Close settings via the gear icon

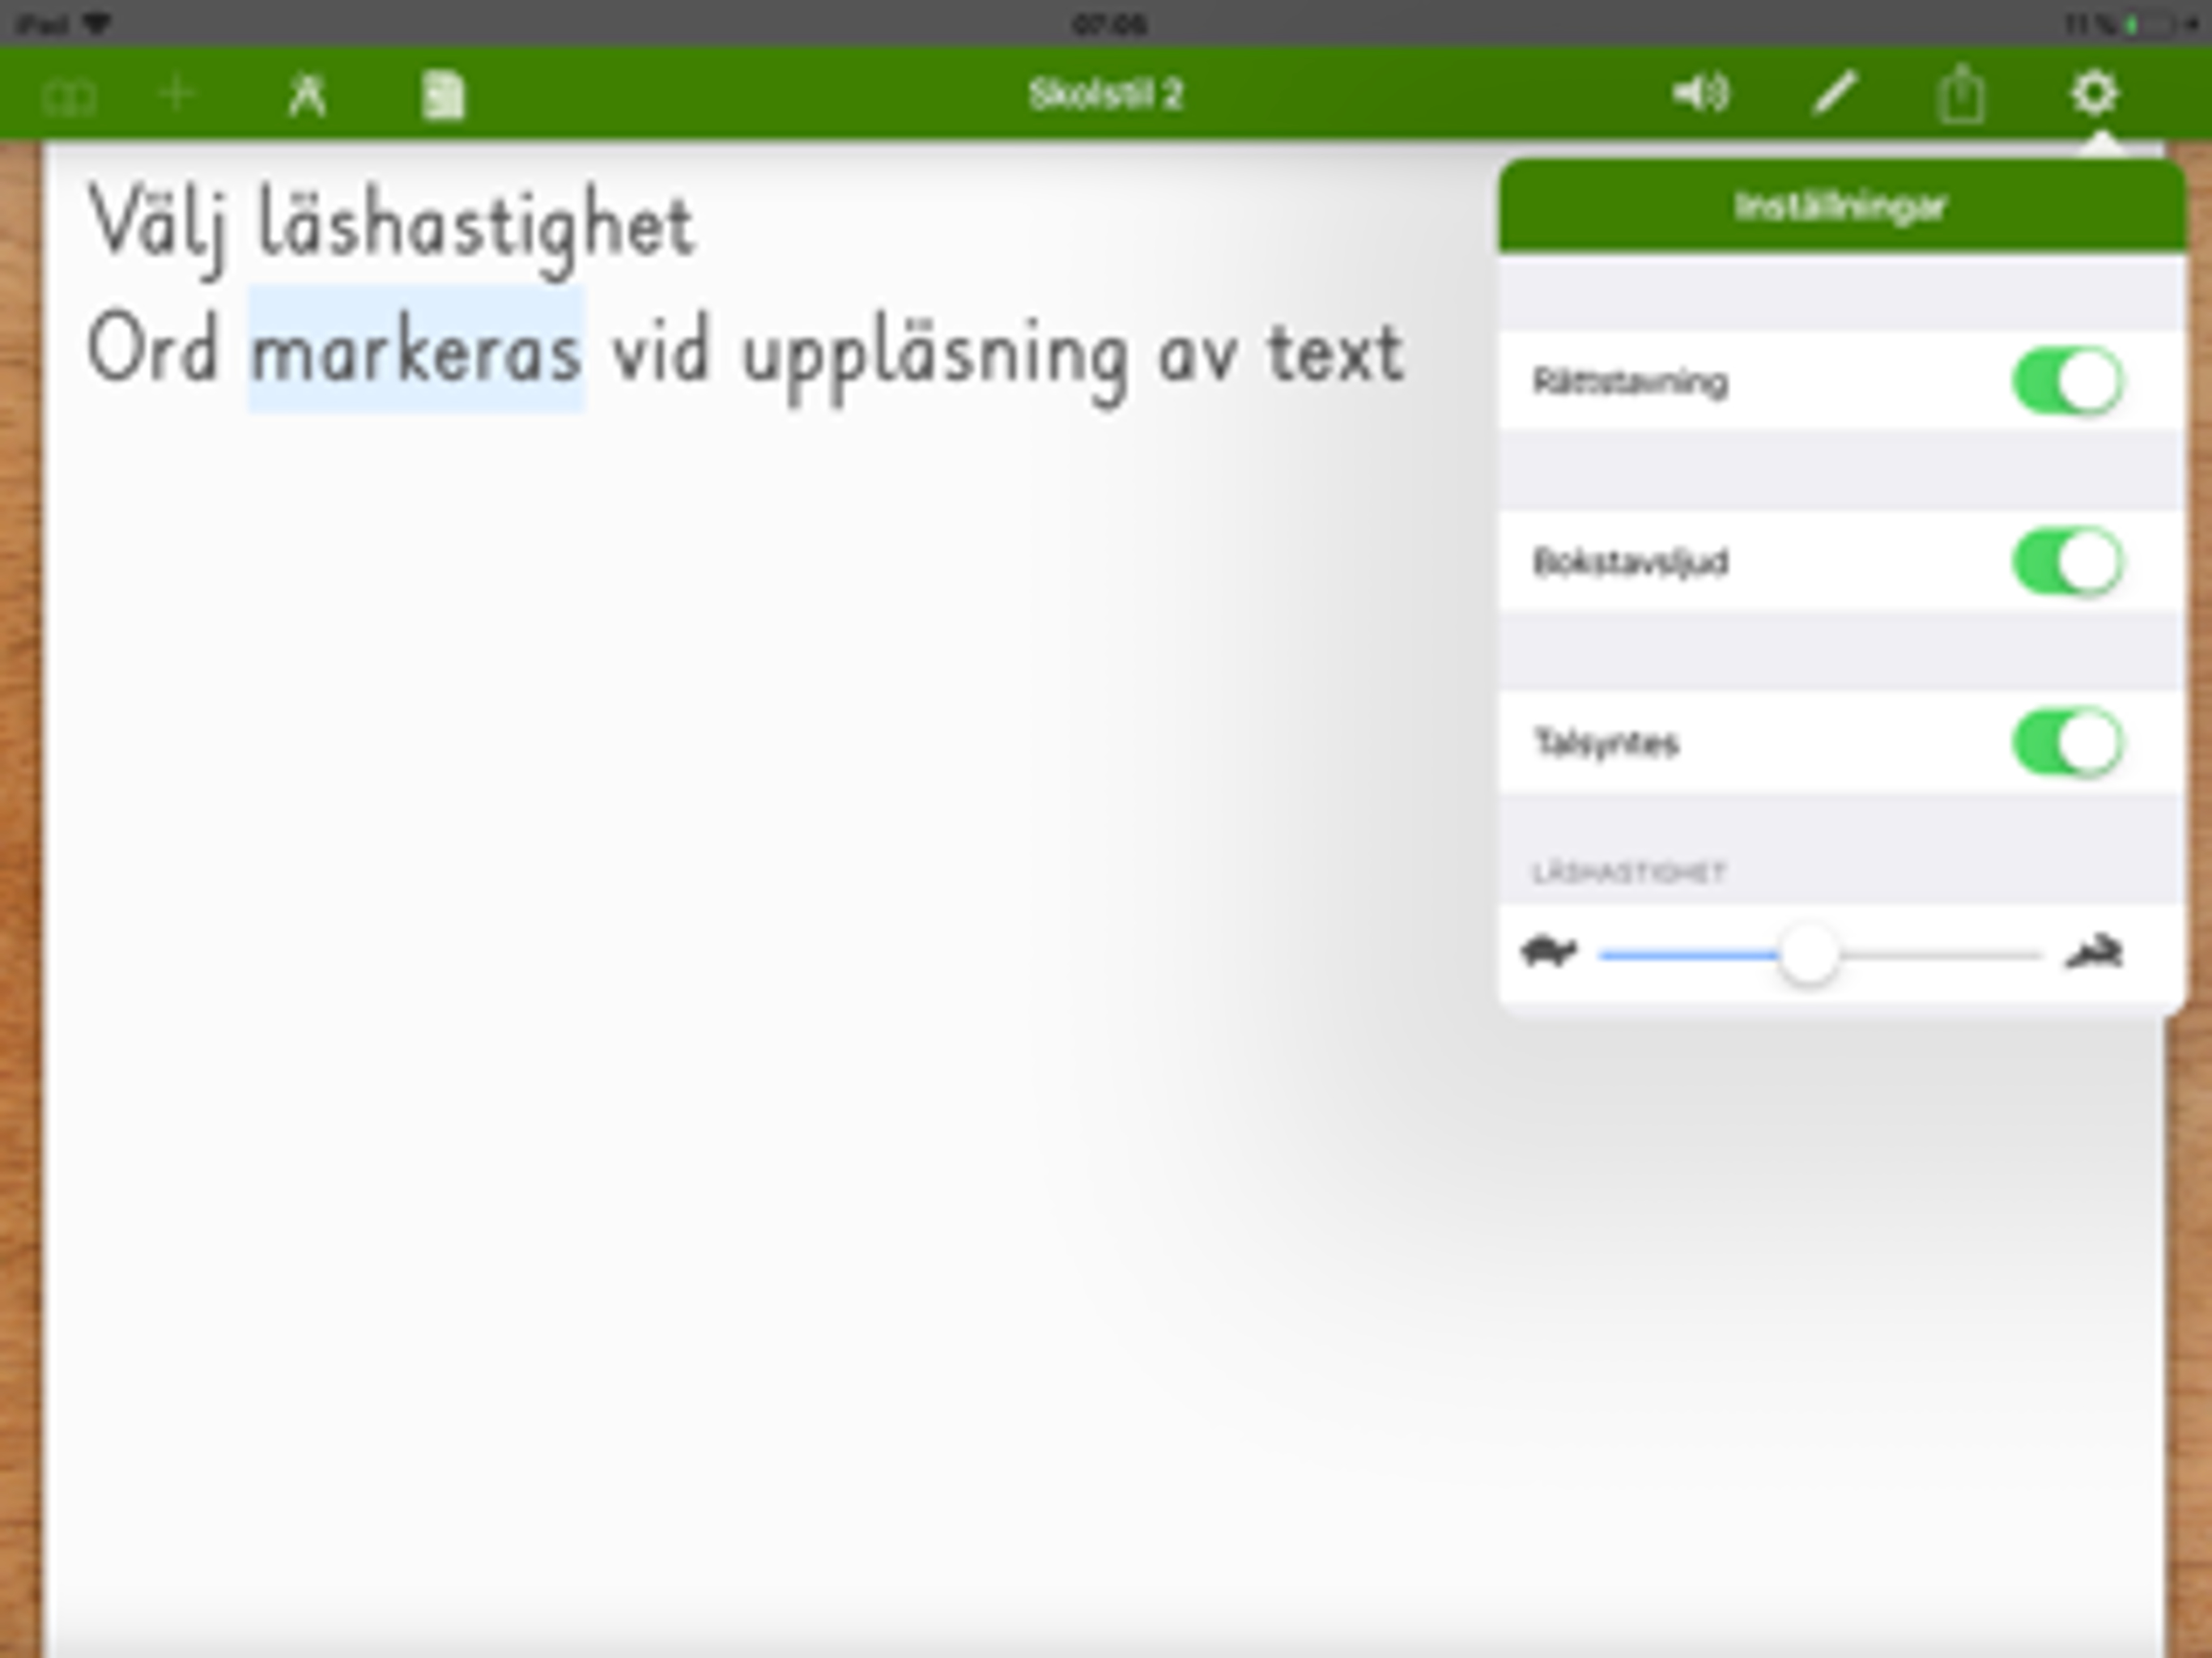pyautogui.click(x=2093, y=94)
